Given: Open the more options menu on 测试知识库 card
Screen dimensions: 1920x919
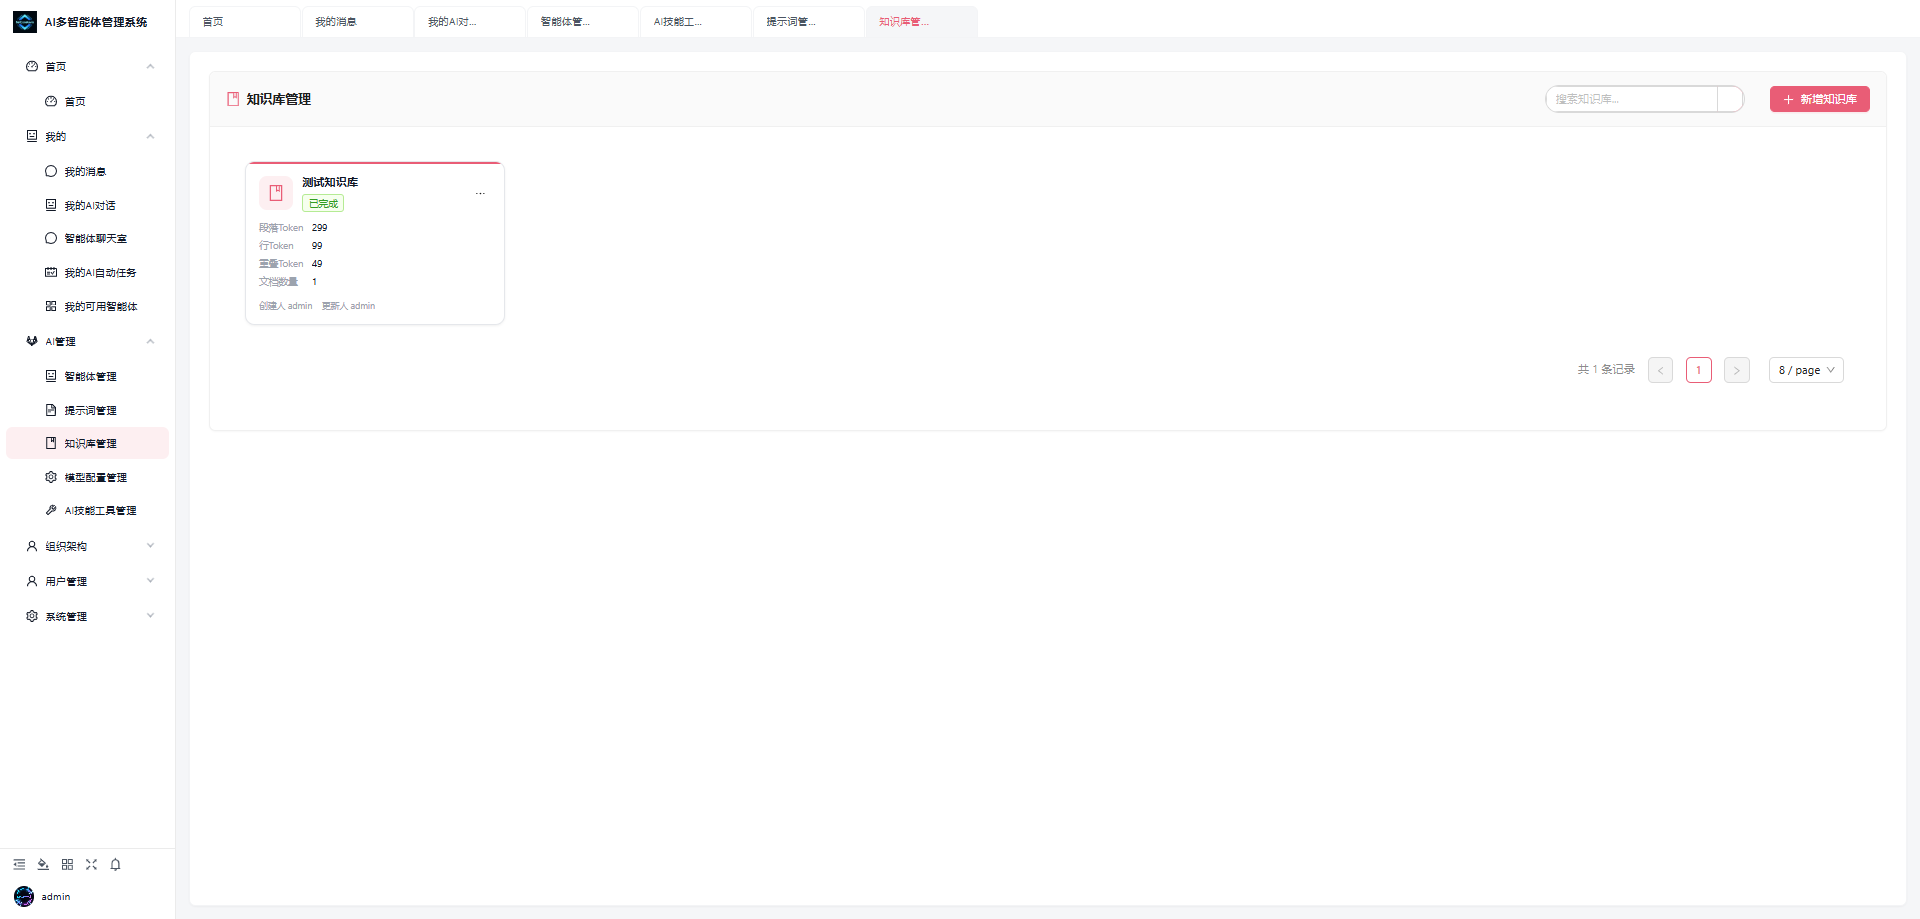Looking at the screenshot, I should coord(480,193).
